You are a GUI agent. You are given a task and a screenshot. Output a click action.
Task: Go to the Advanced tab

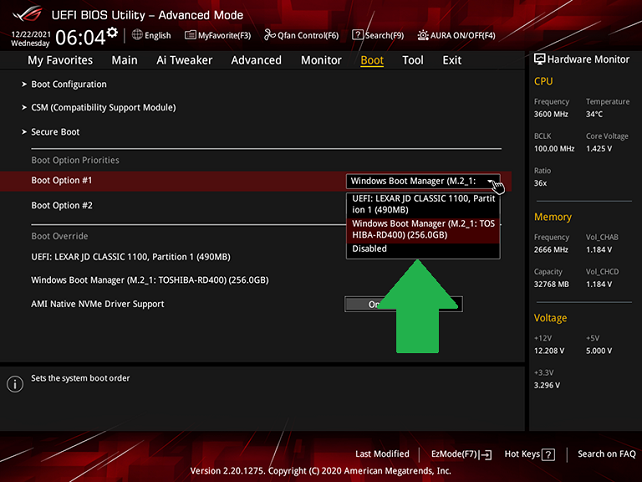point(256,60)
